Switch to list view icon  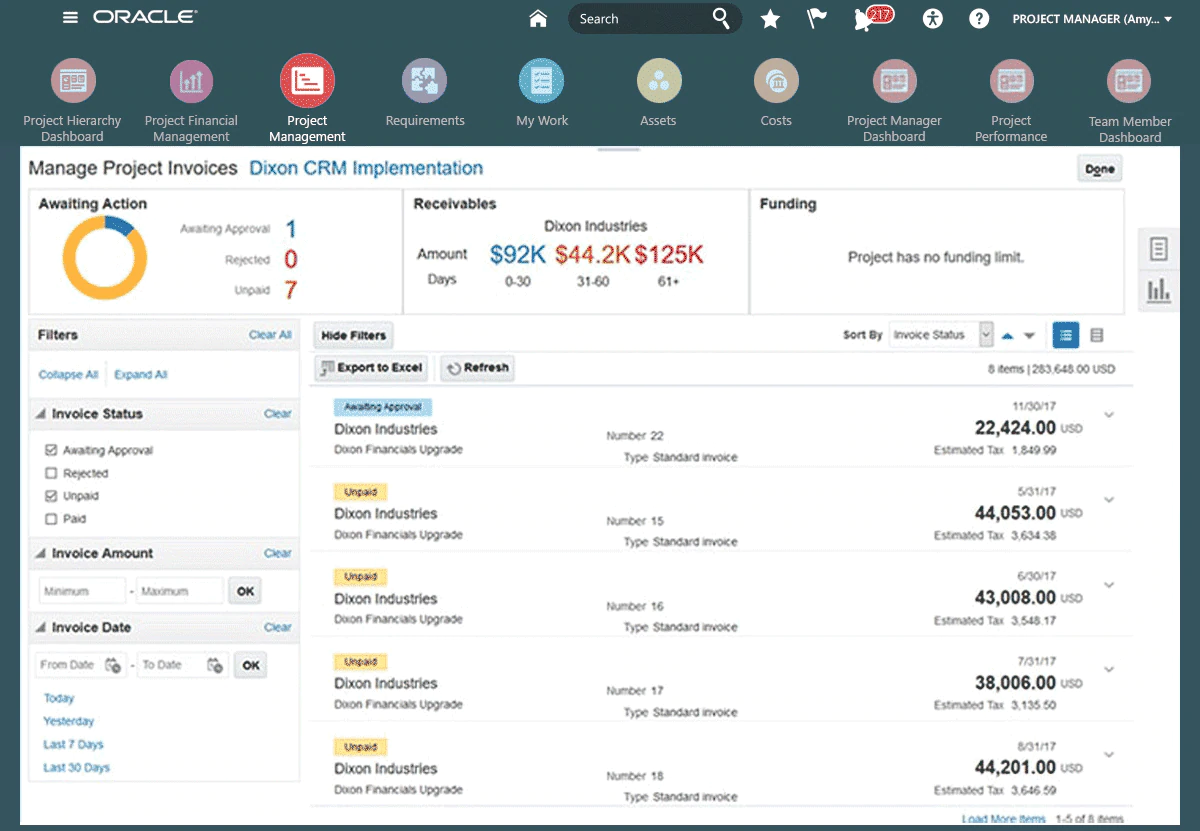(x=1096, y=336)
